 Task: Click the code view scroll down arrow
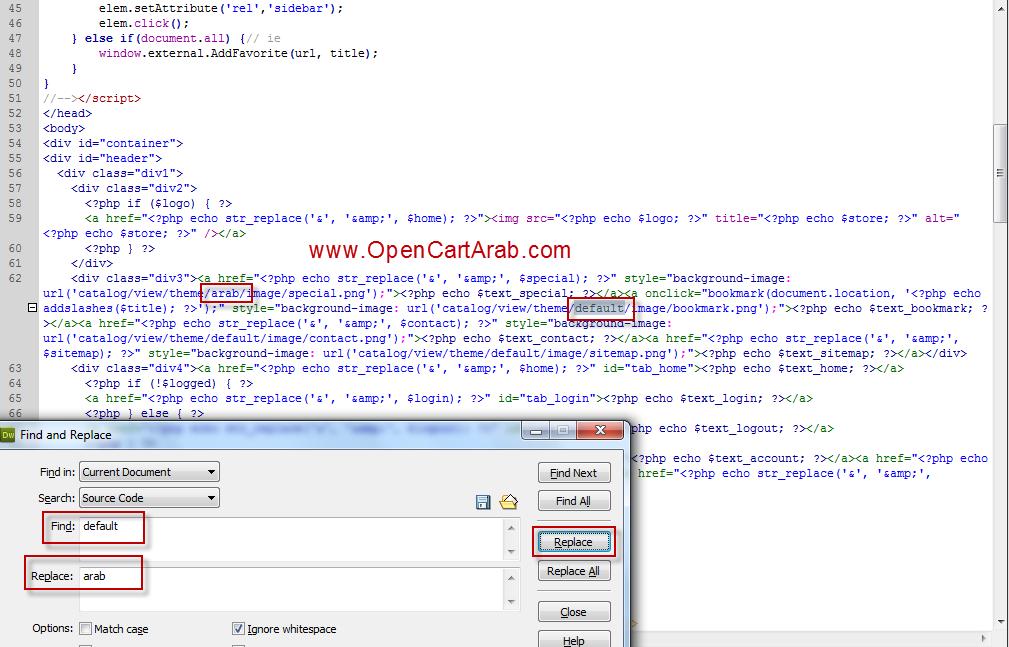point(1000,622)
